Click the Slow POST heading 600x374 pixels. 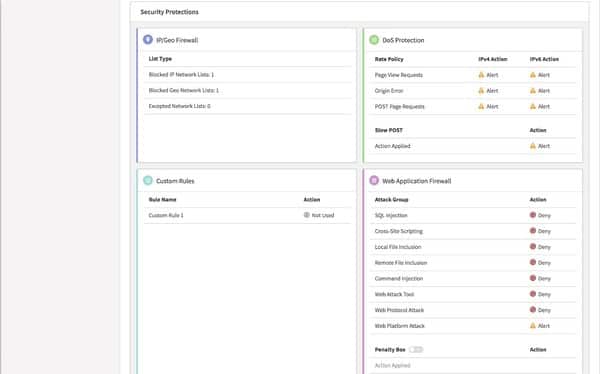[388, 130]
